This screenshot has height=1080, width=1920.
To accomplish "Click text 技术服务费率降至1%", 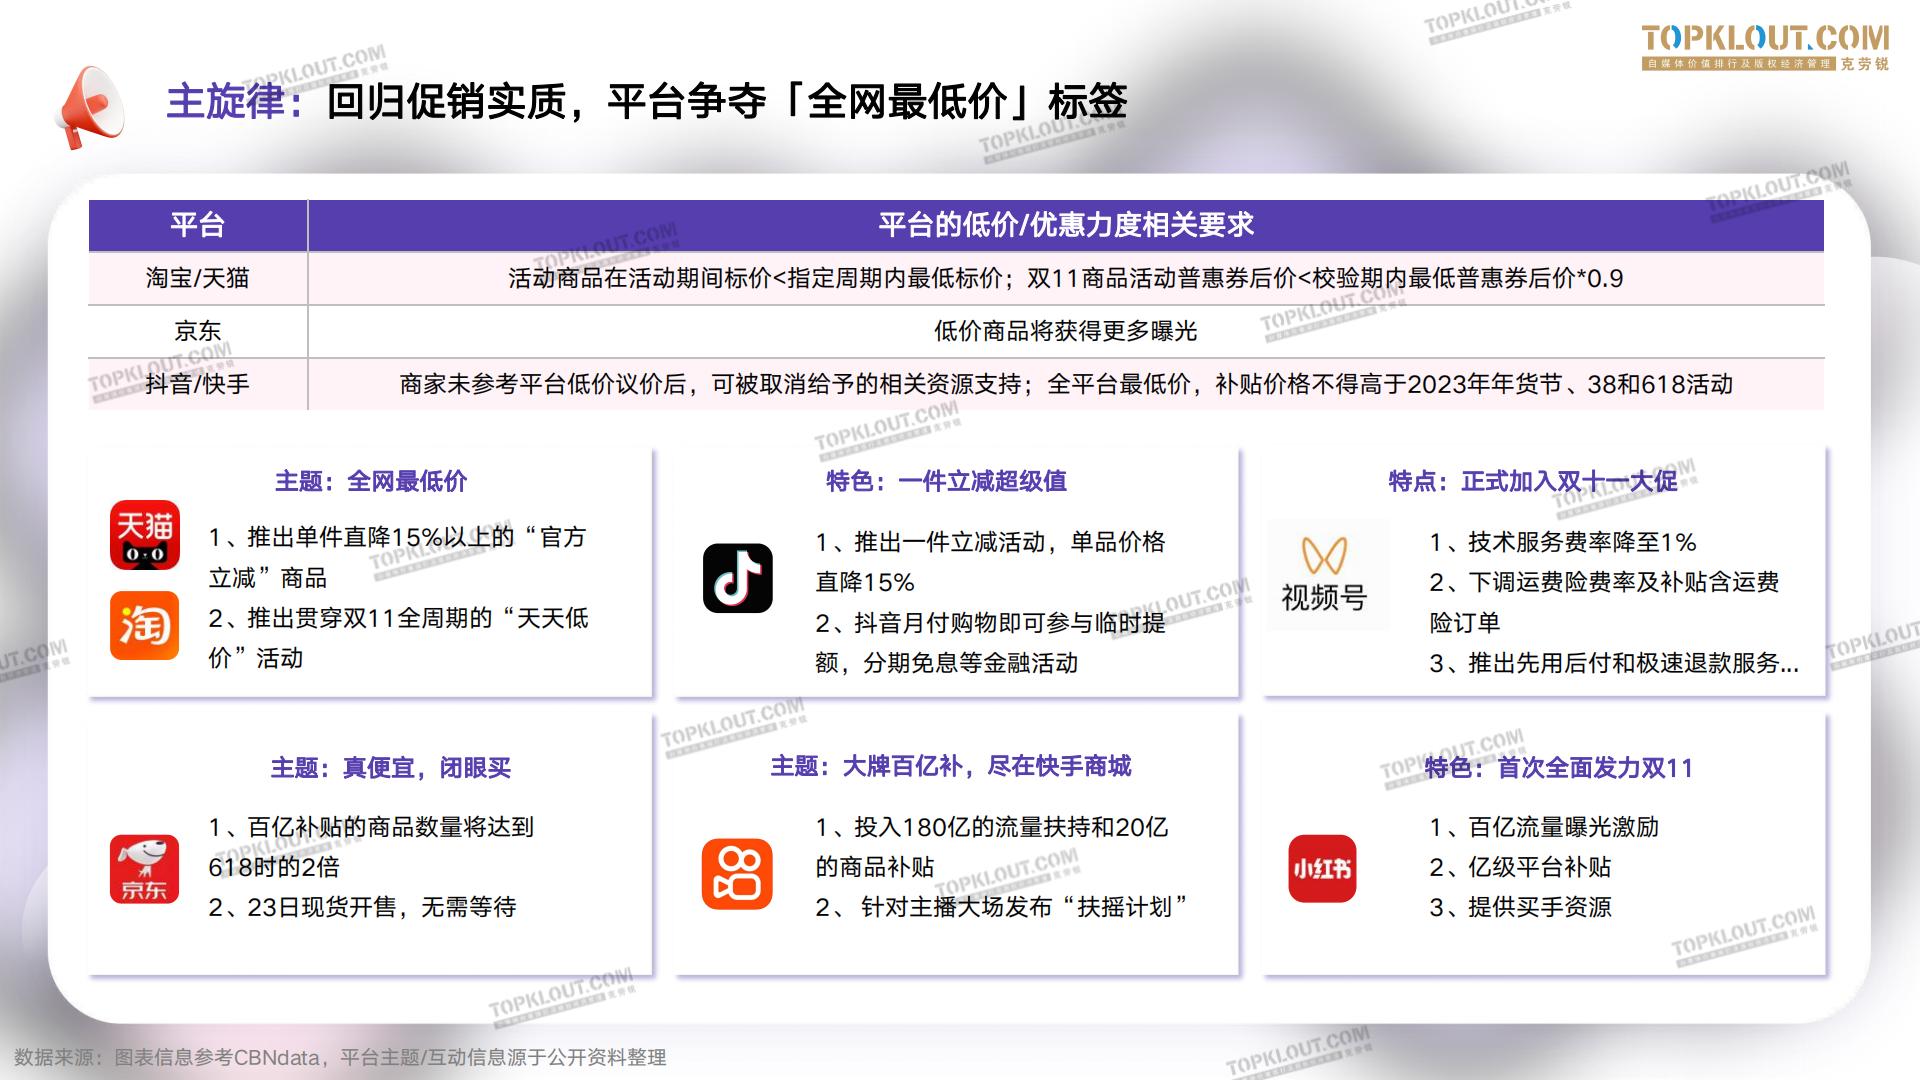I will pyautogui.click(x=1563, y=542).
